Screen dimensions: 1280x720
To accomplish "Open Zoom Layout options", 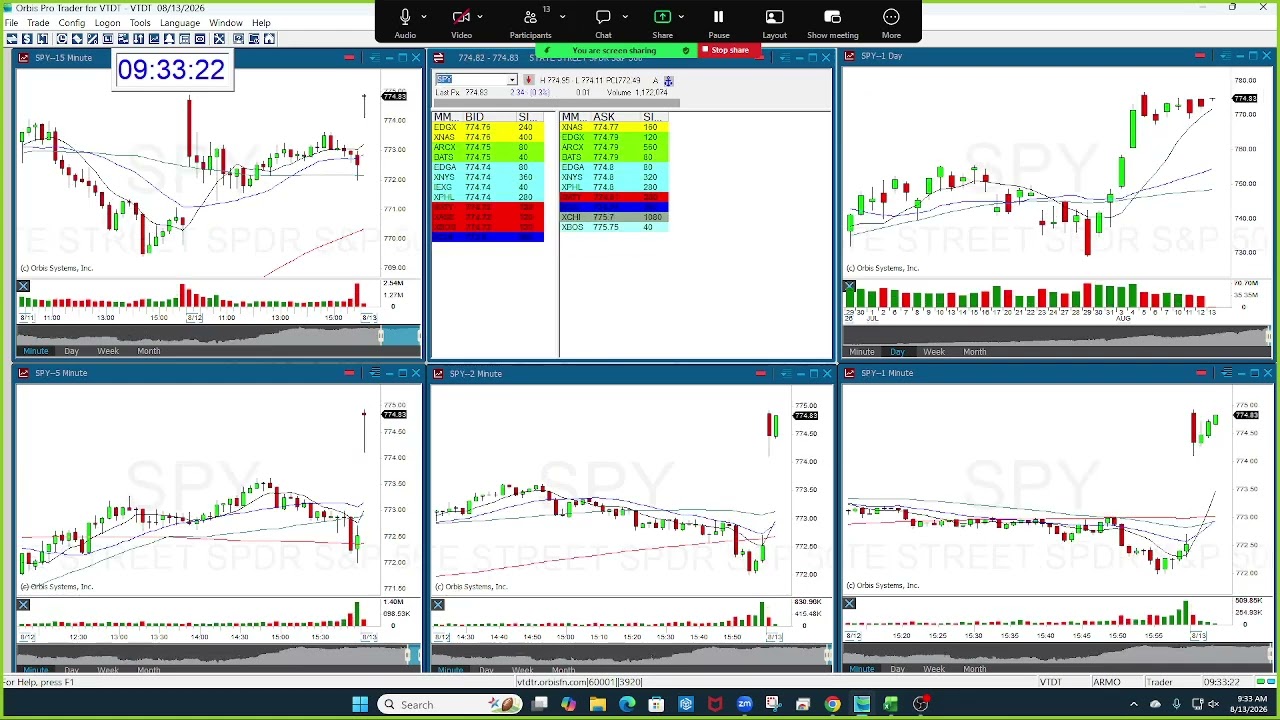I will tap(774, 22).
